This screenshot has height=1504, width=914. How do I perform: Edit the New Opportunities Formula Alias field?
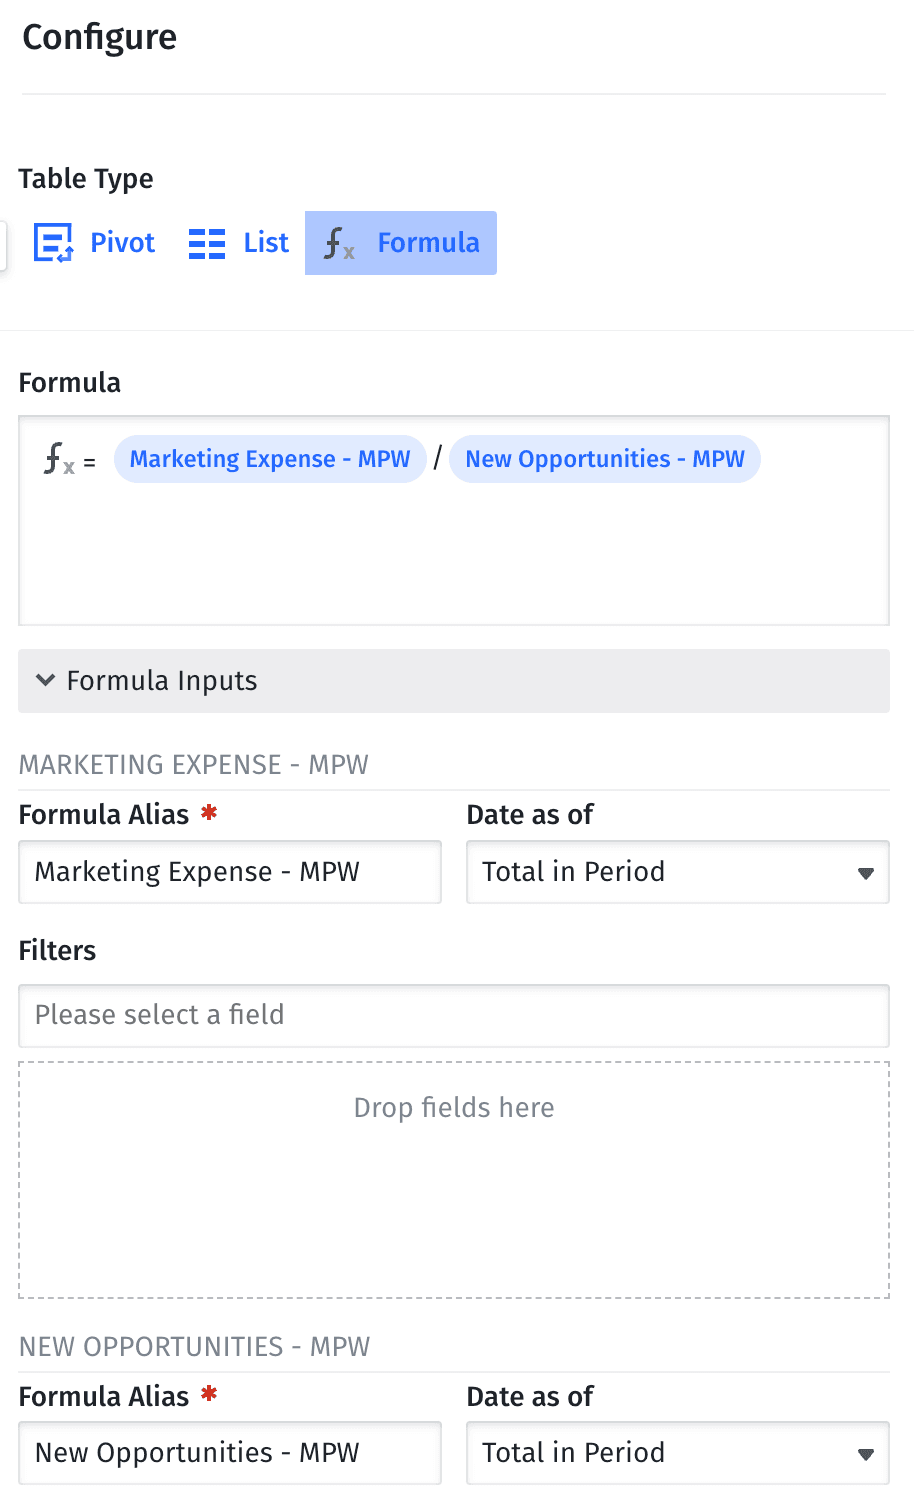pyautogui.click(x=229, y=1453)
